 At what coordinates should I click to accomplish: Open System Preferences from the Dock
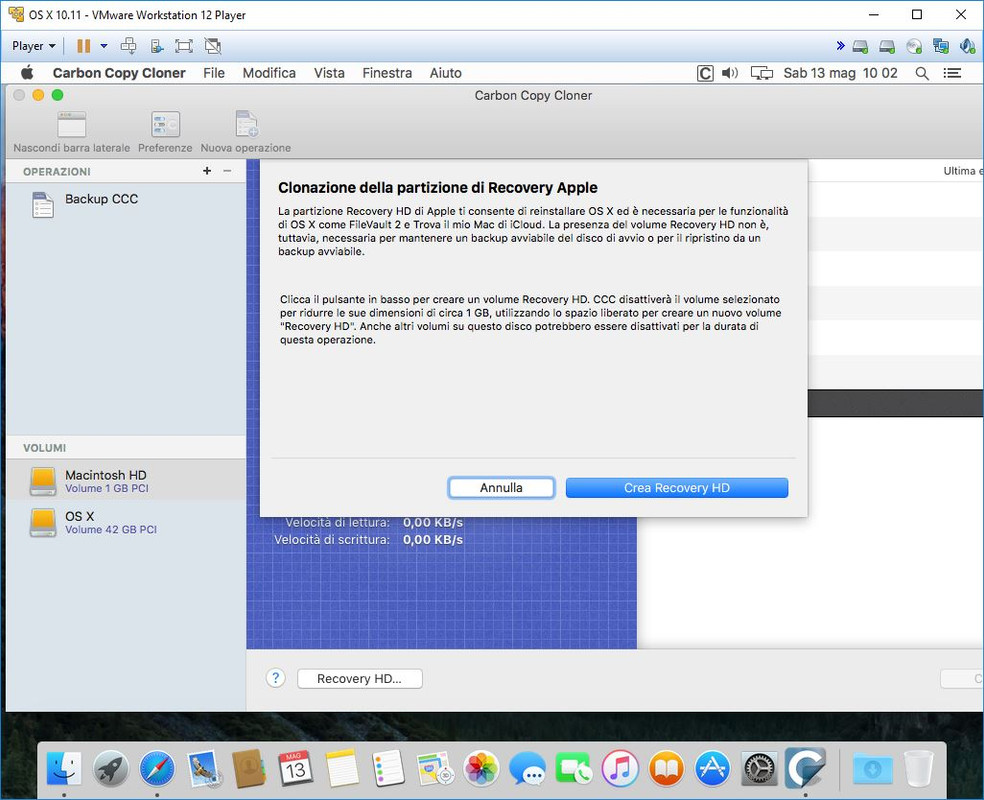pyautogui.click(x=759, y=768)
